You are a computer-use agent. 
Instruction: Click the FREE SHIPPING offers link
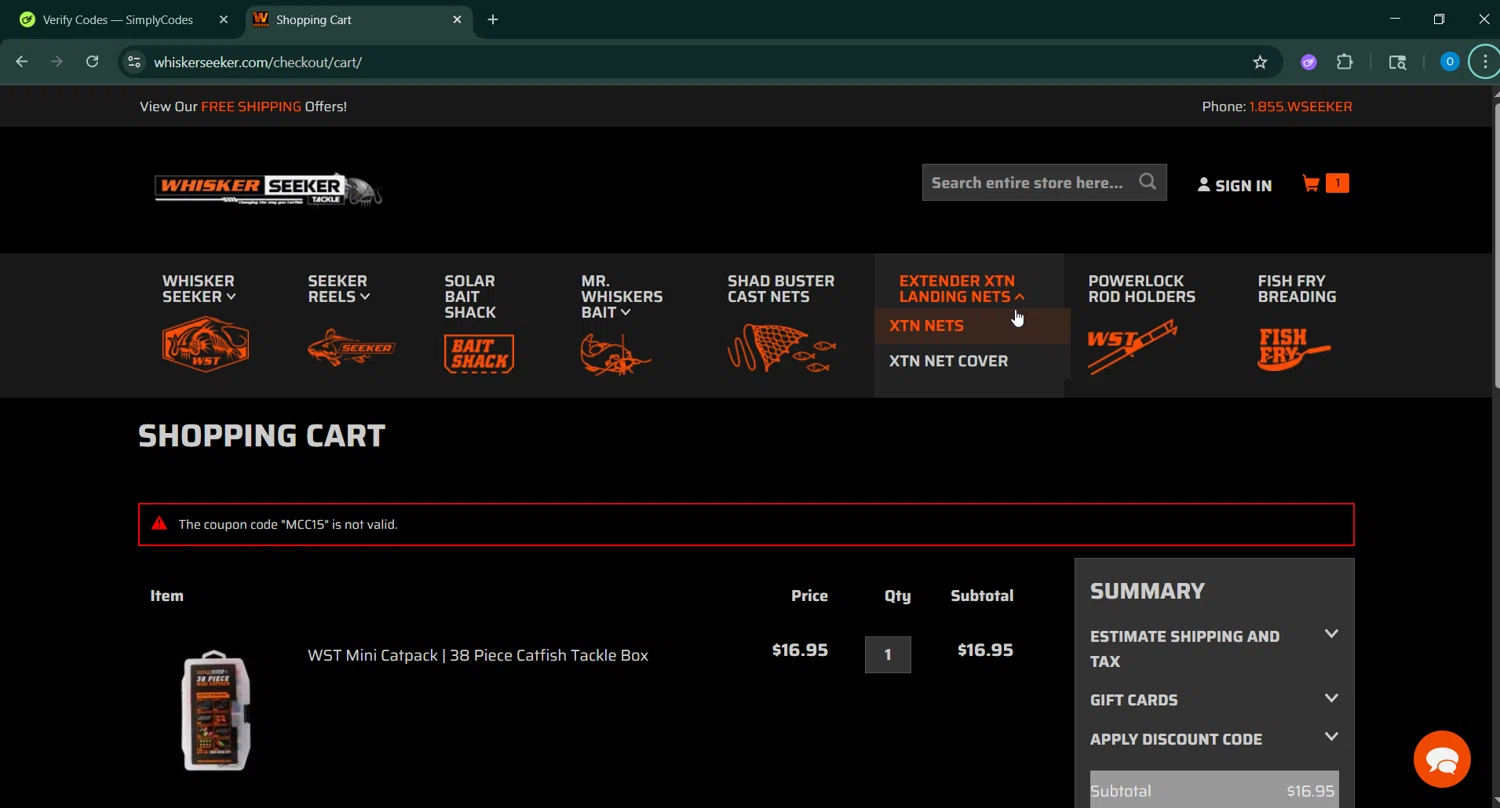pos(251,106)
